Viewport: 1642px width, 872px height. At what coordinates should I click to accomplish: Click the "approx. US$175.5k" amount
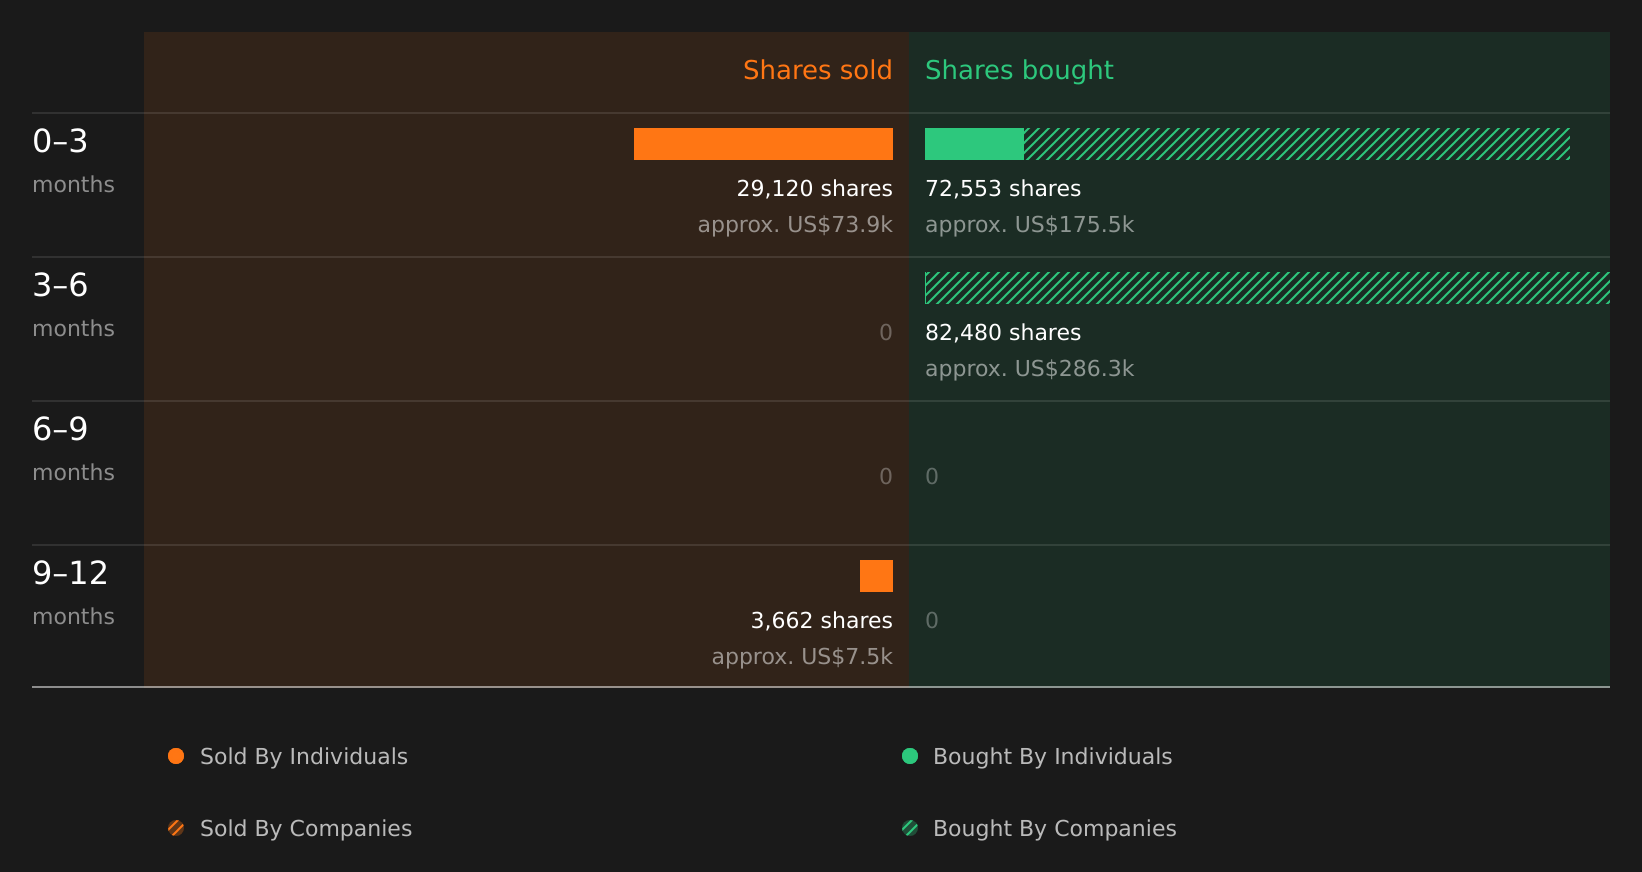point(1030,224)
